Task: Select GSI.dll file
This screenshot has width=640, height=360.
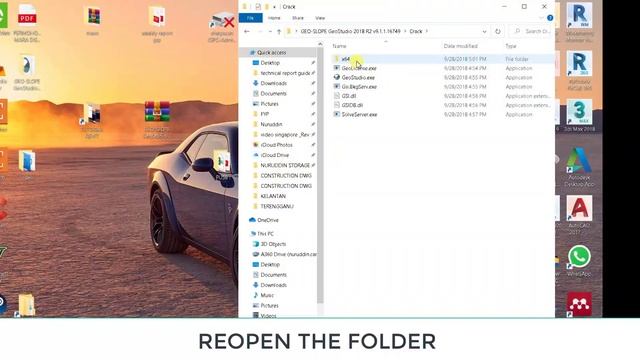Action: [x=349, y=96]
